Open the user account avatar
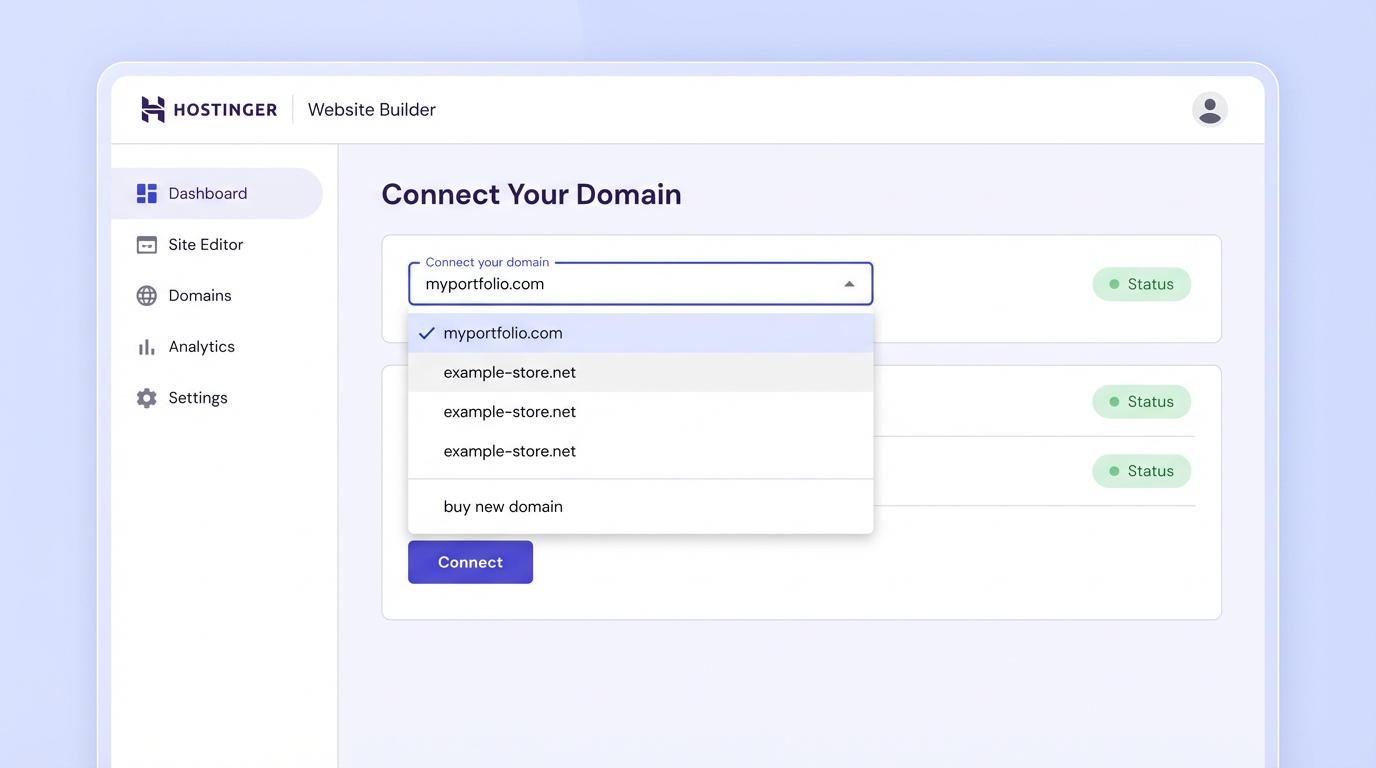This screenshot has height=768, width=1376. click(x=1210, y=109)
